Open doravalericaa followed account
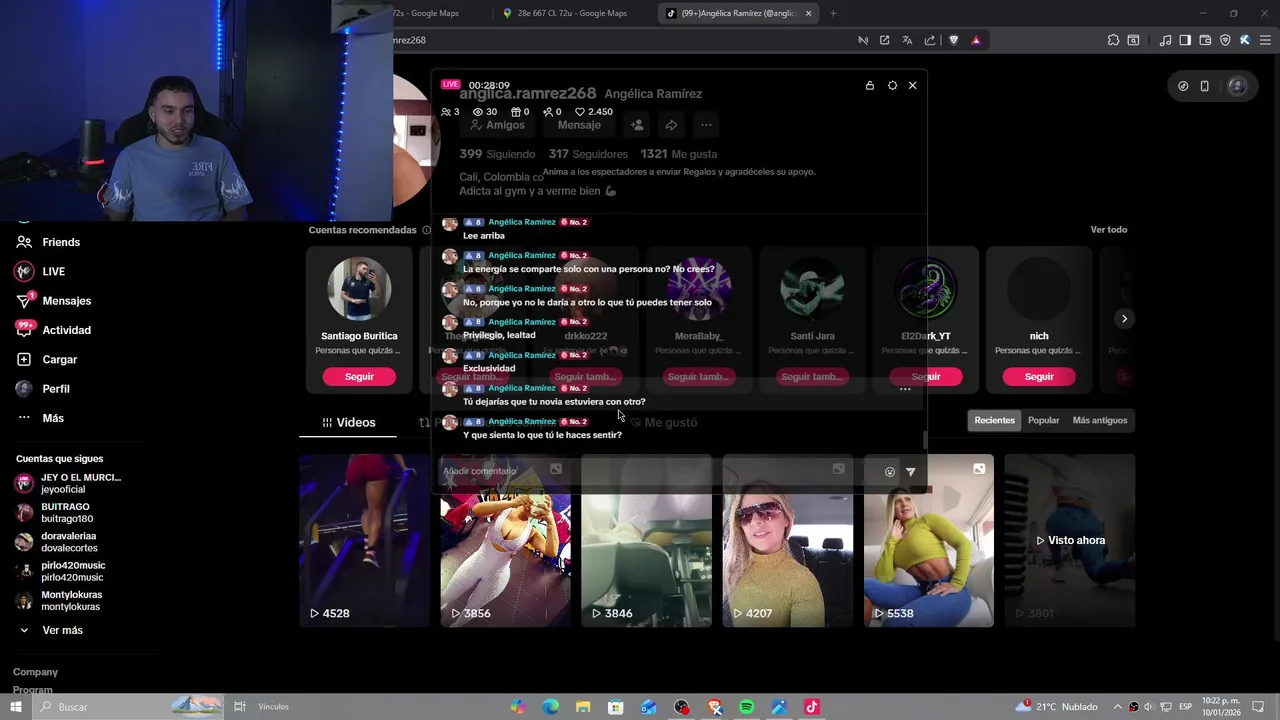 click(56, 542)
